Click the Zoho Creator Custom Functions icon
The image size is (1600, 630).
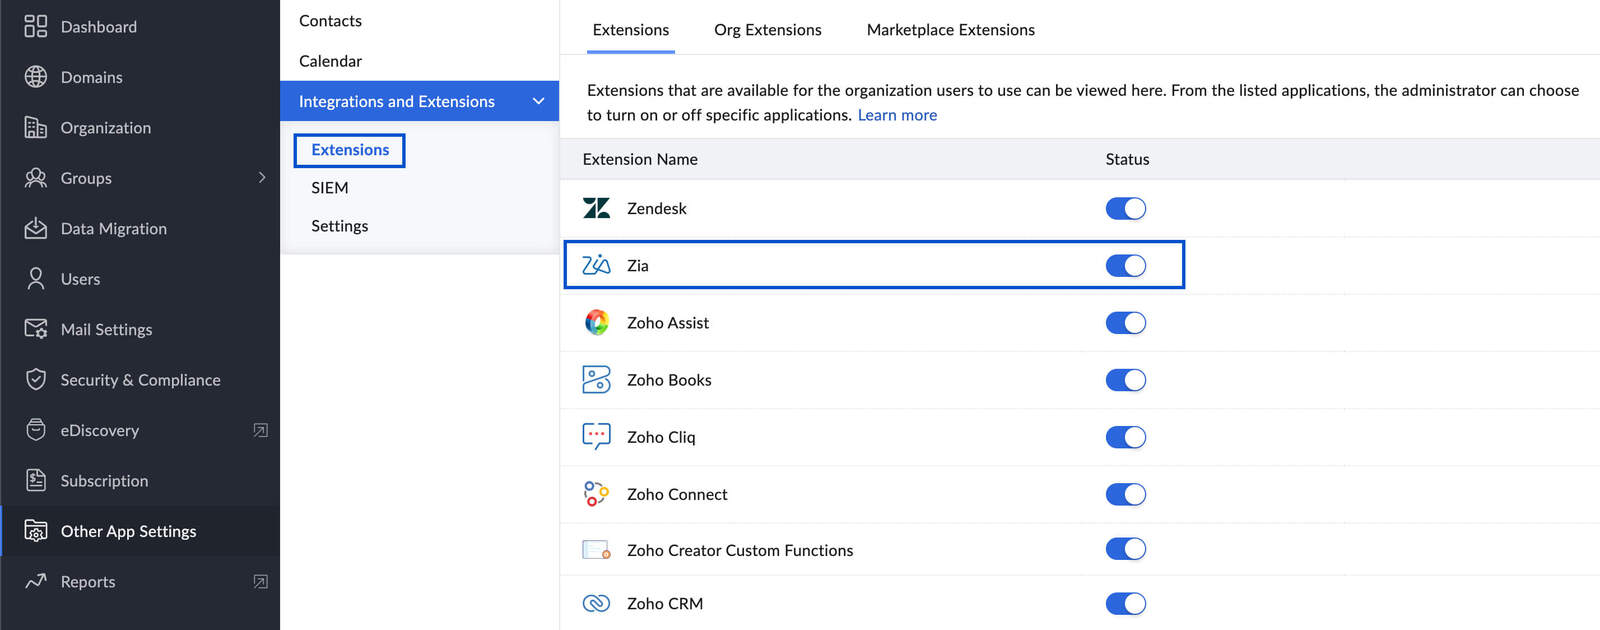596,550
